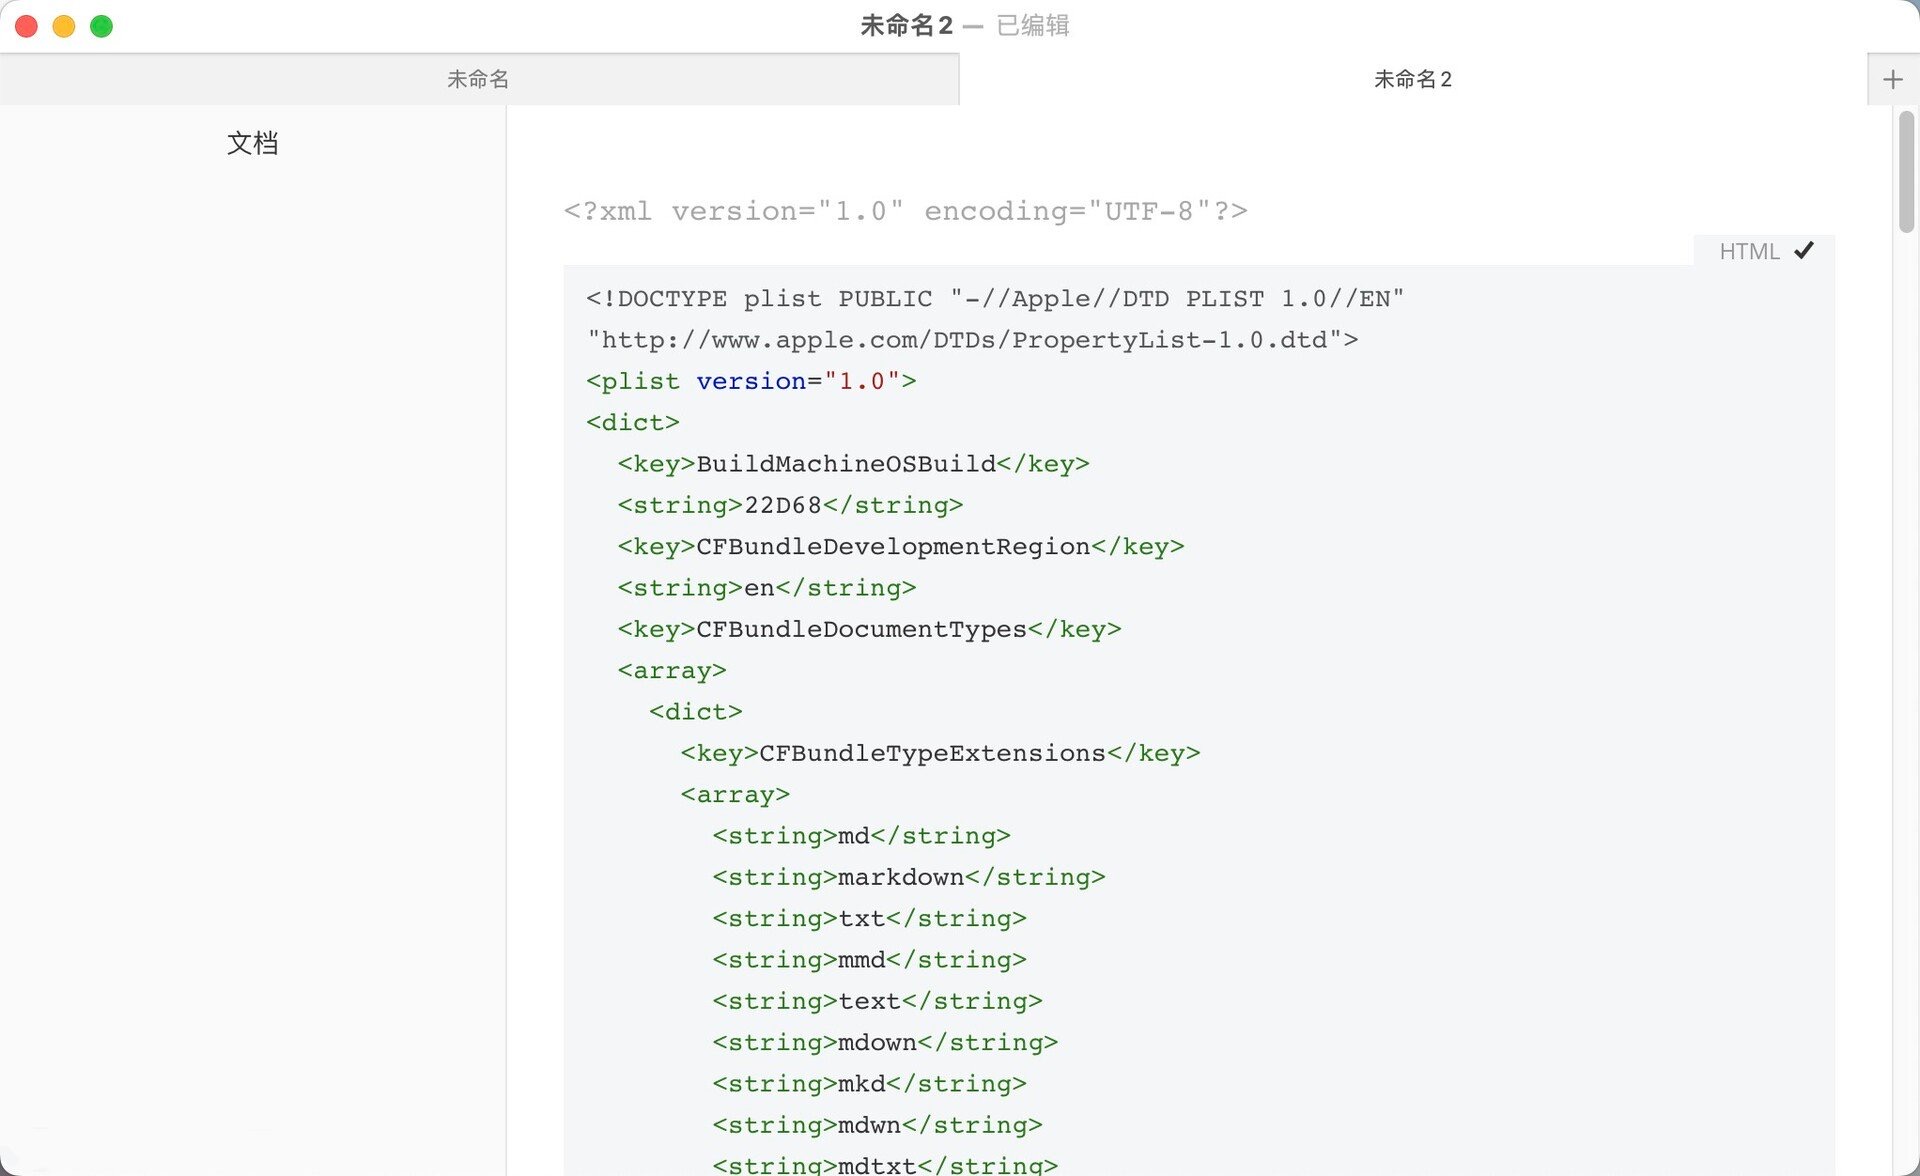Screen dimensions: 1920x1176
Task: Click the BuildMachineOSBuild key line
Action: (853, 464)
